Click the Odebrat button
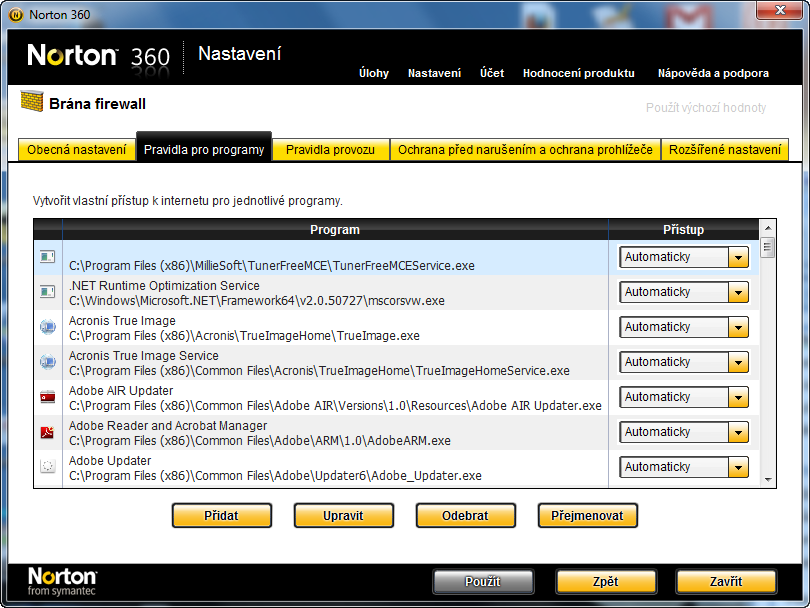 point(465,516)
